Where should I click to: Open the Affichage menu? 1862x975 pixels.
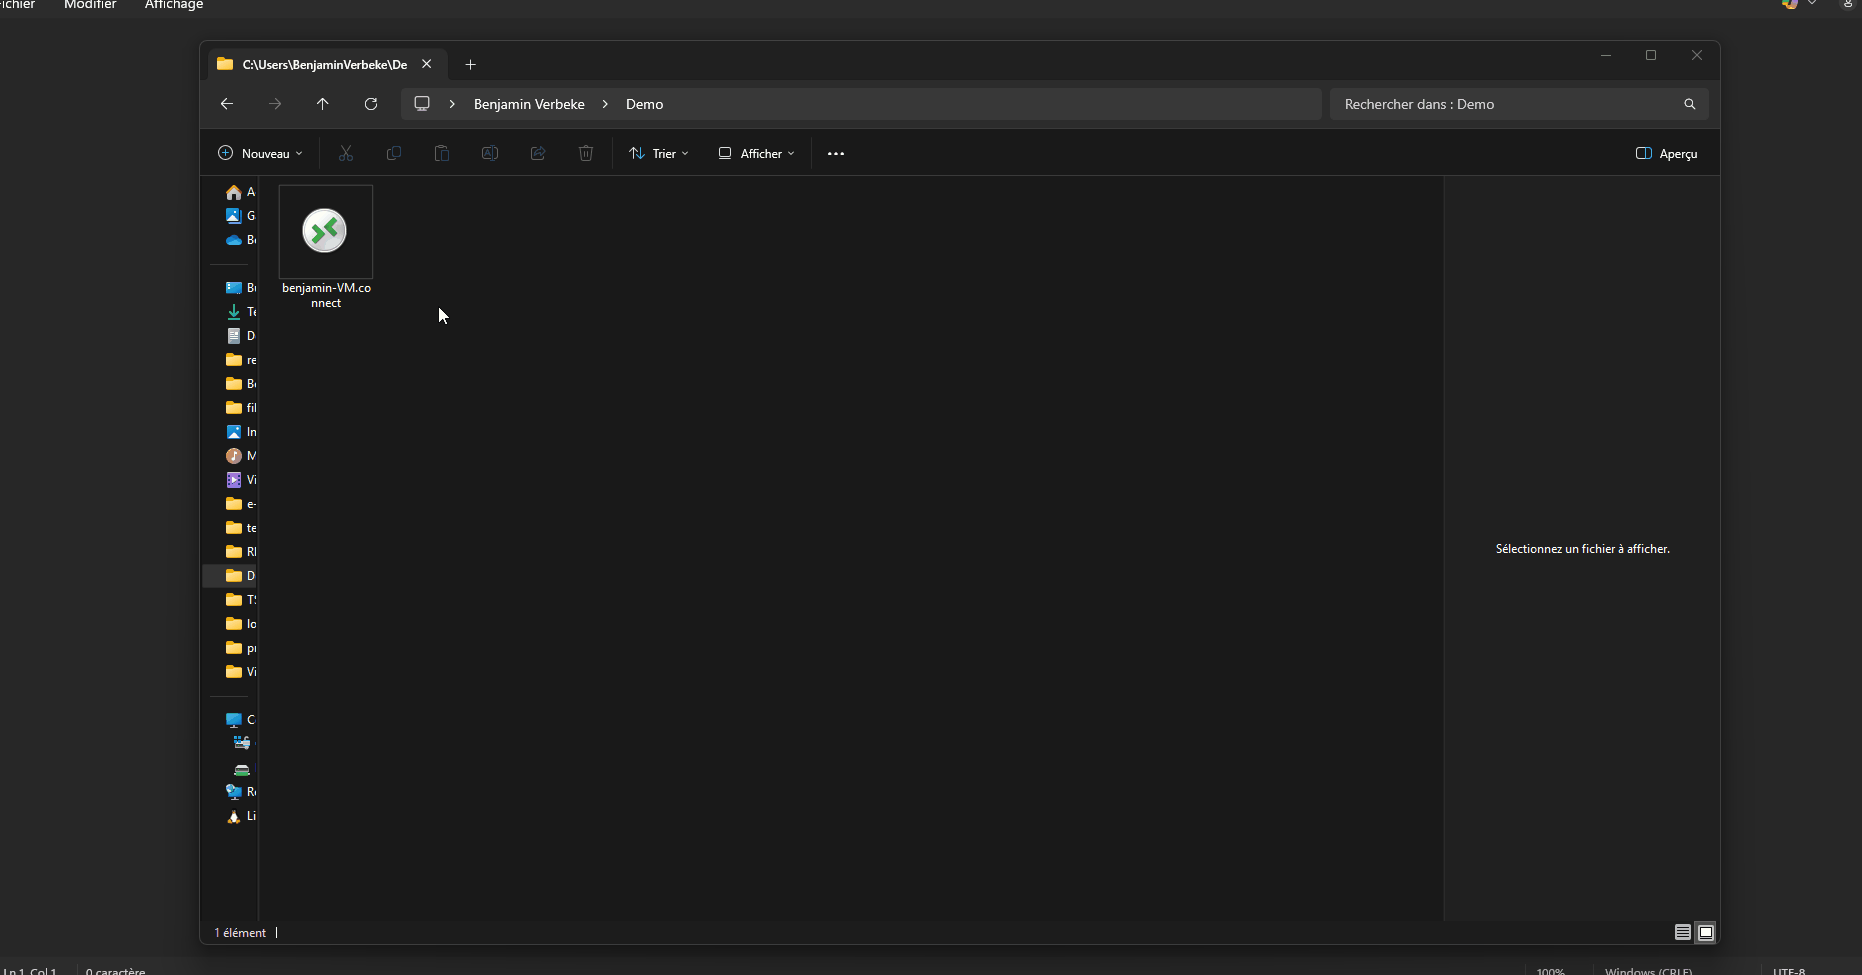[x=174, y=5]
